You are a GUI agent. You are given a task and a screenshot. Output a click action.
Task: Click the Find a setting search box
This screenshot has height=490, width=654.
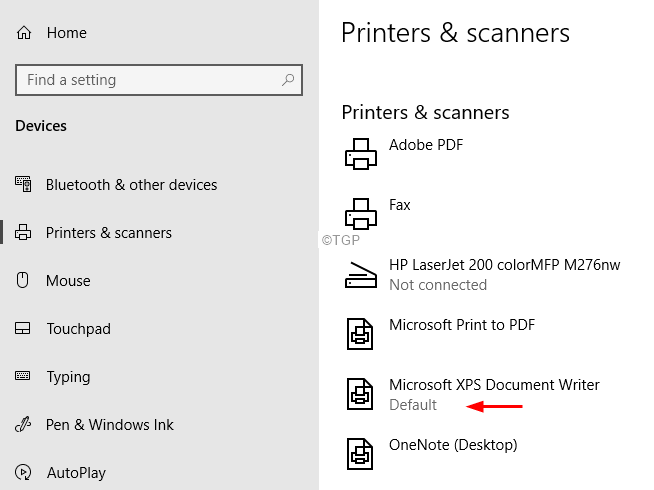(159, 80)
